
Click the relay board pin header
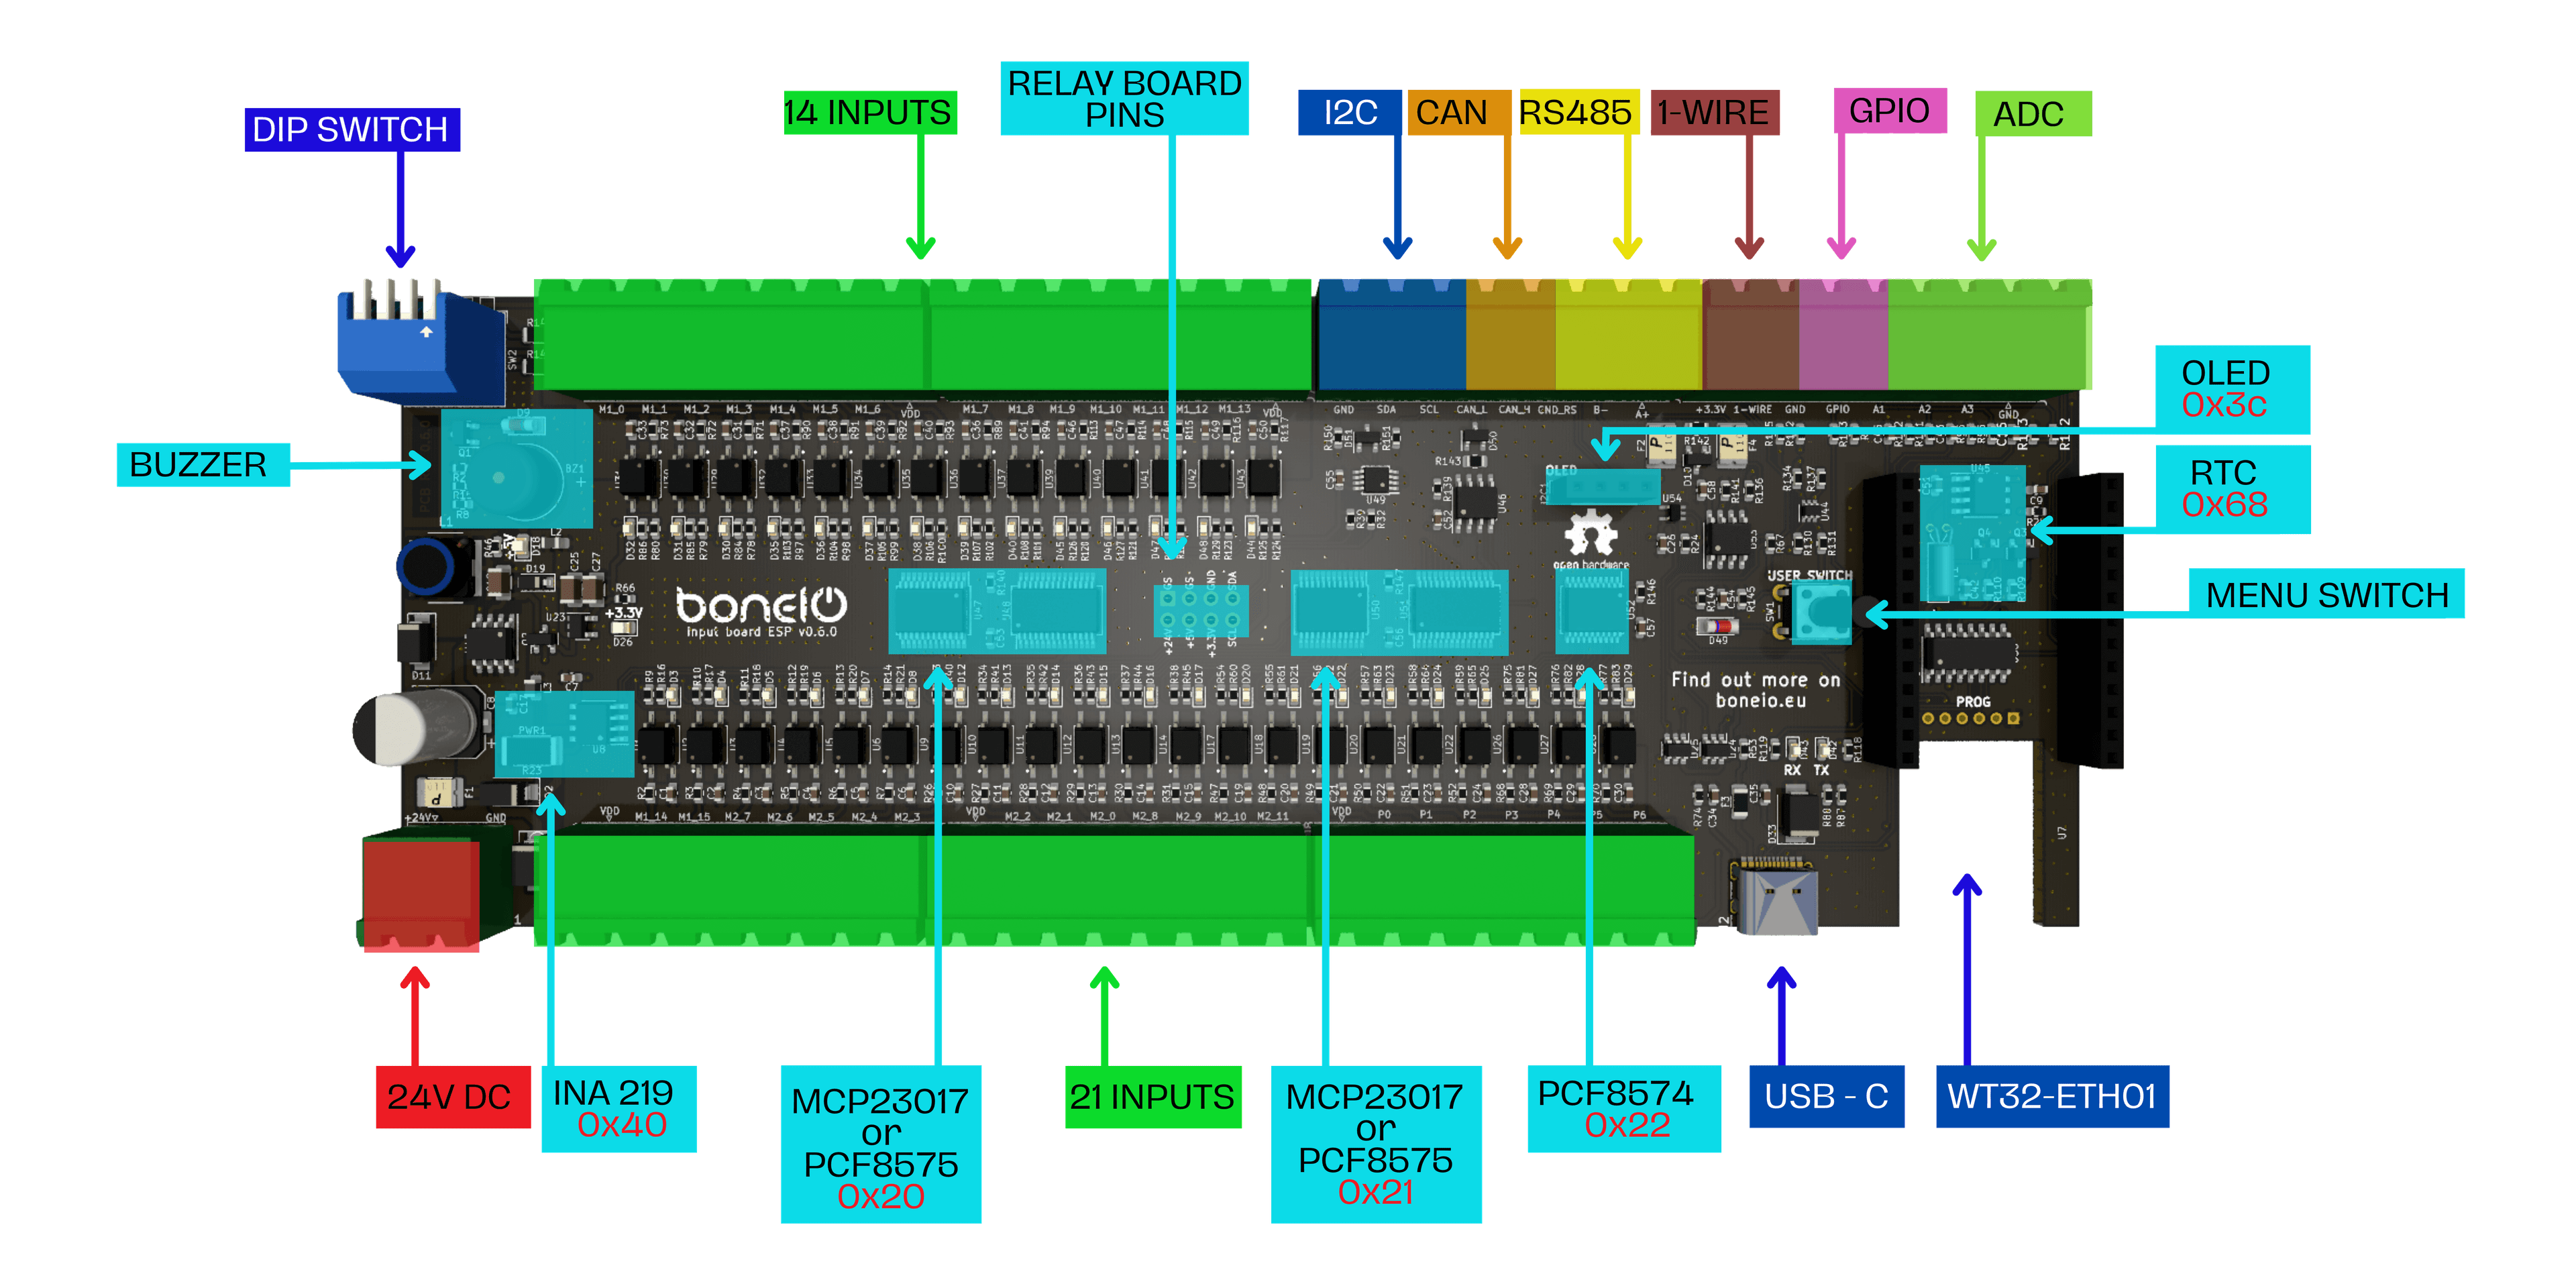click(1200, 610)
